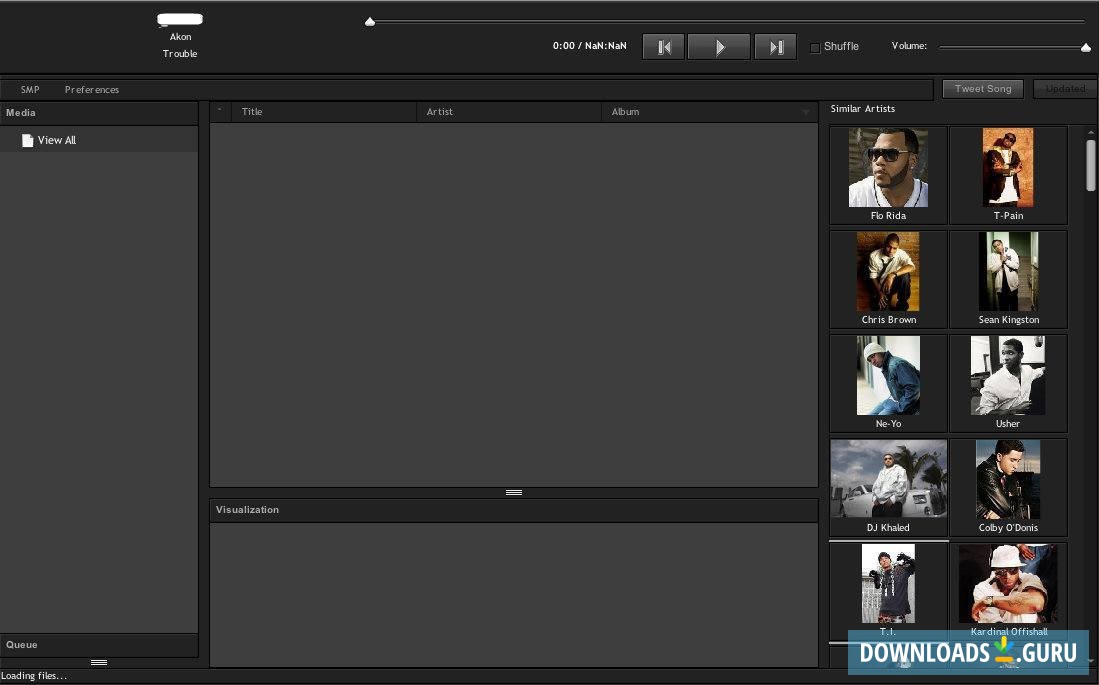Sort the list by Title column
Viewport: 1099px width, 685px height.
252,112
